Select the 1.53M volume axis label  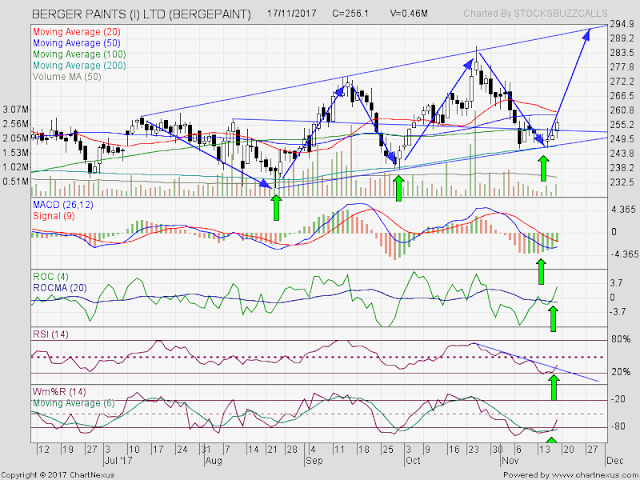pyautogui.click(x=16, y=153)
